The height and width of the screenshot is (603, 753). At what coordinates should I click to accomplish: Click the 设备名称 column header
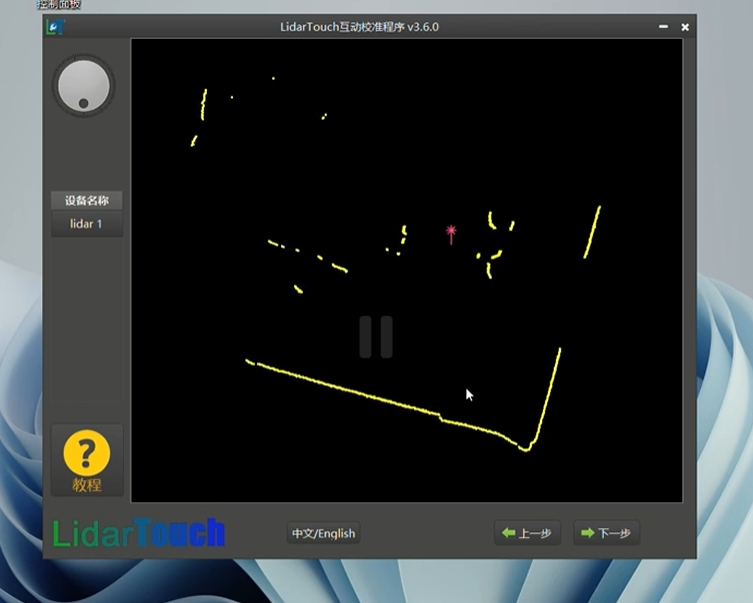(86, 200)
